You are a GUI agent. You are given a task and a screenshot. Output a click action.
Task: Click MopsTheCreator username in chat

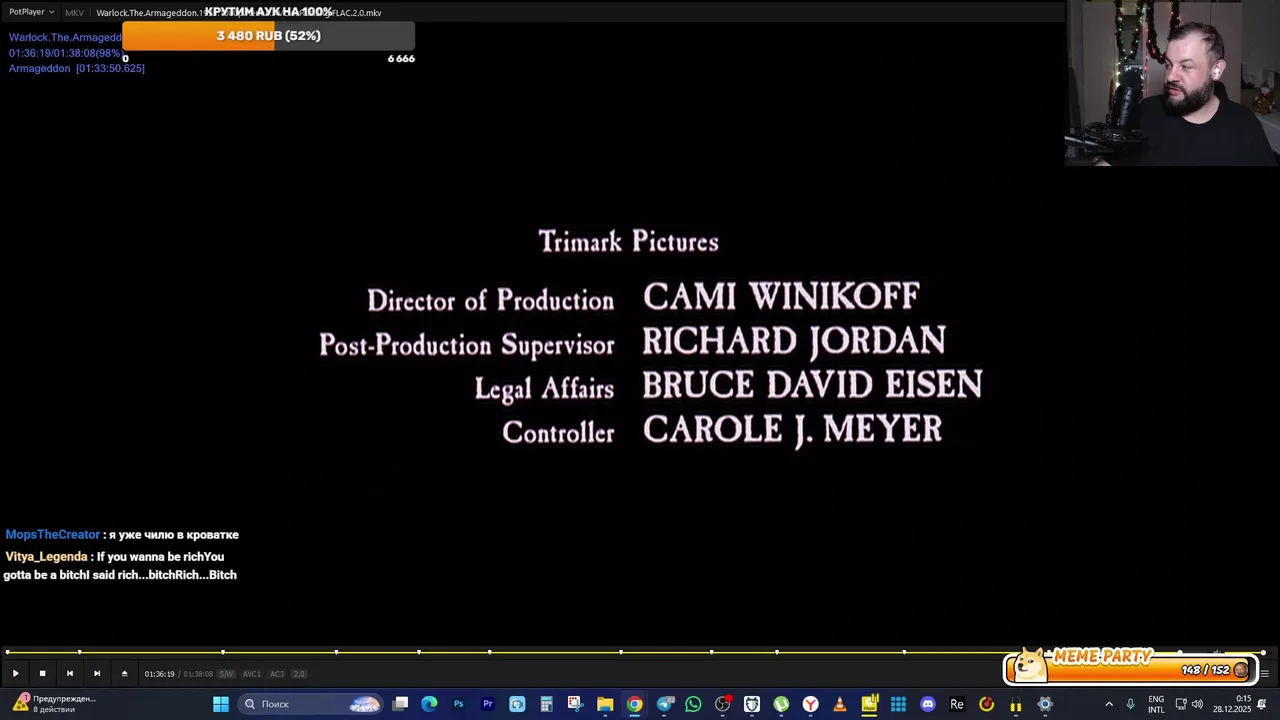click(x=53, y=535)
